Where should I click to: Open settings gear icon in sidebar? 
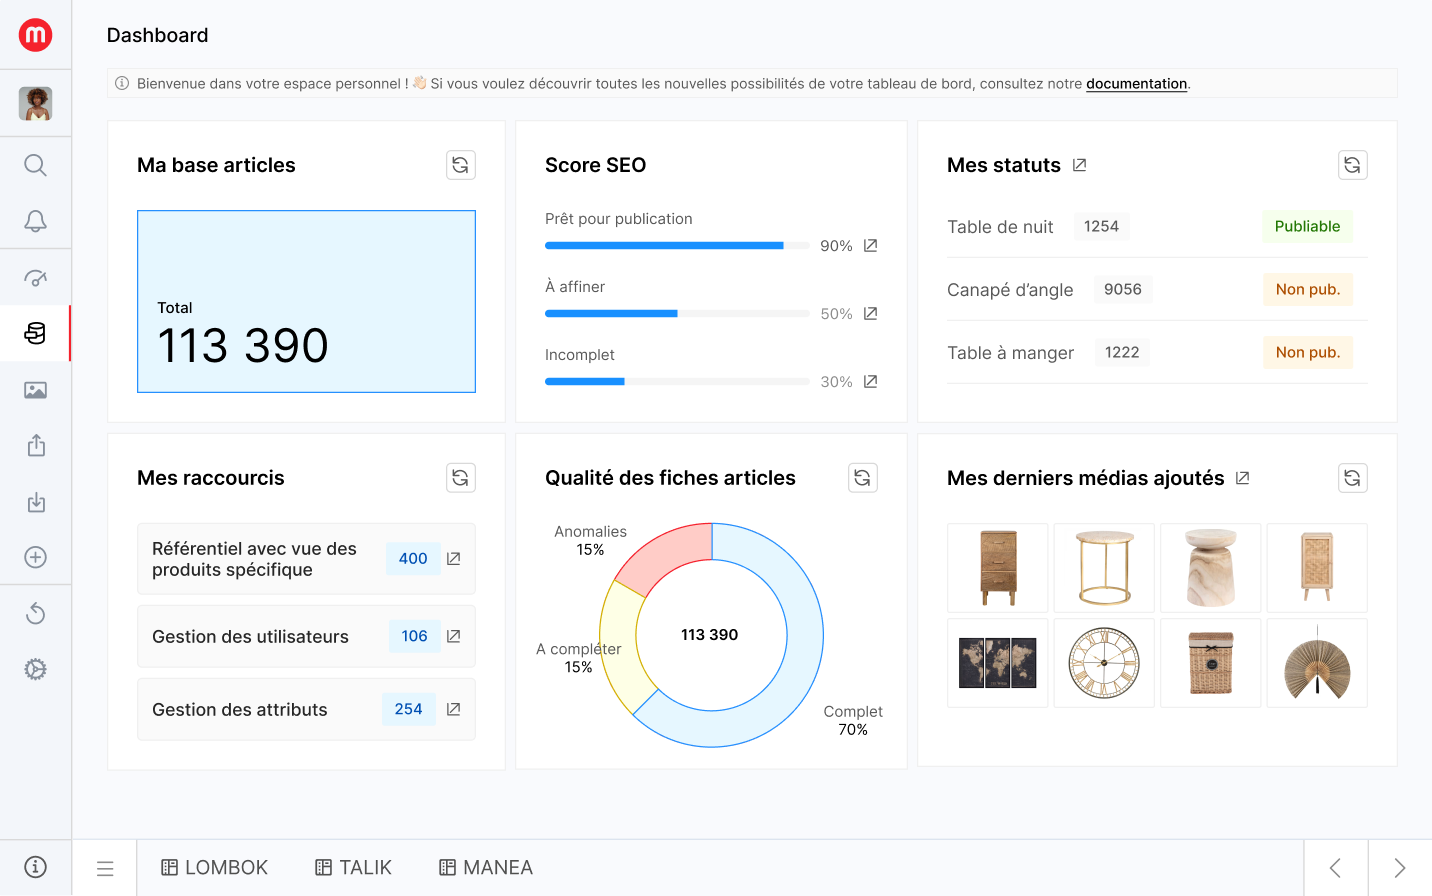(x=35, y=669)
